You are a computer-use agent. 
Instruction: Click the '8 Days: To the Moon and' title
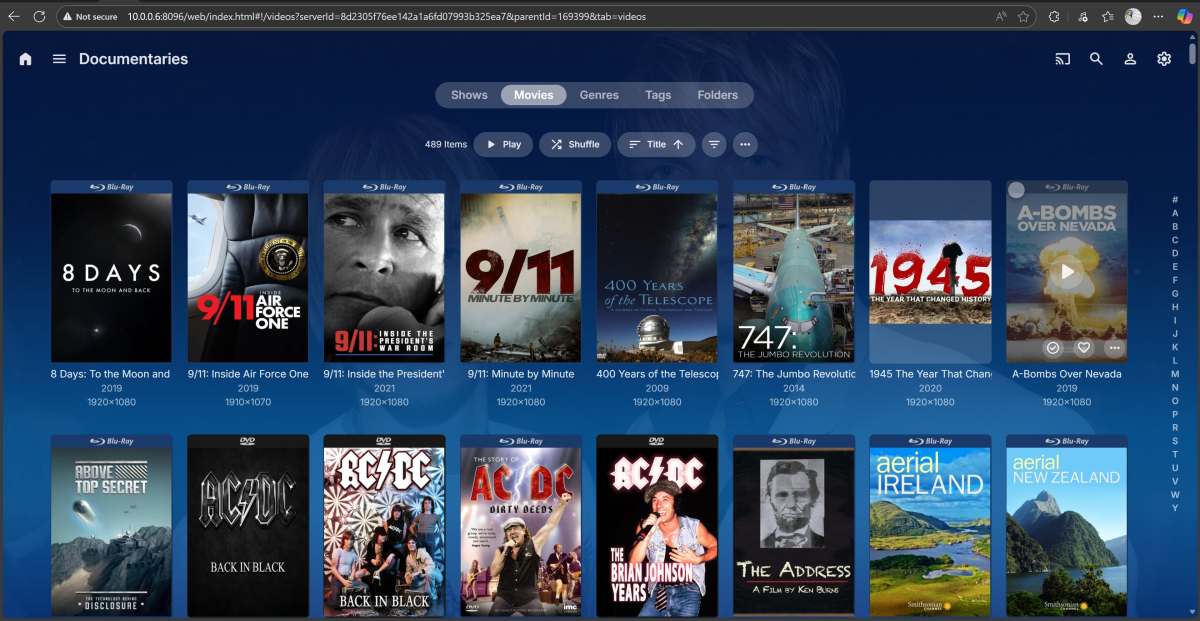click(x=111, y=374)
